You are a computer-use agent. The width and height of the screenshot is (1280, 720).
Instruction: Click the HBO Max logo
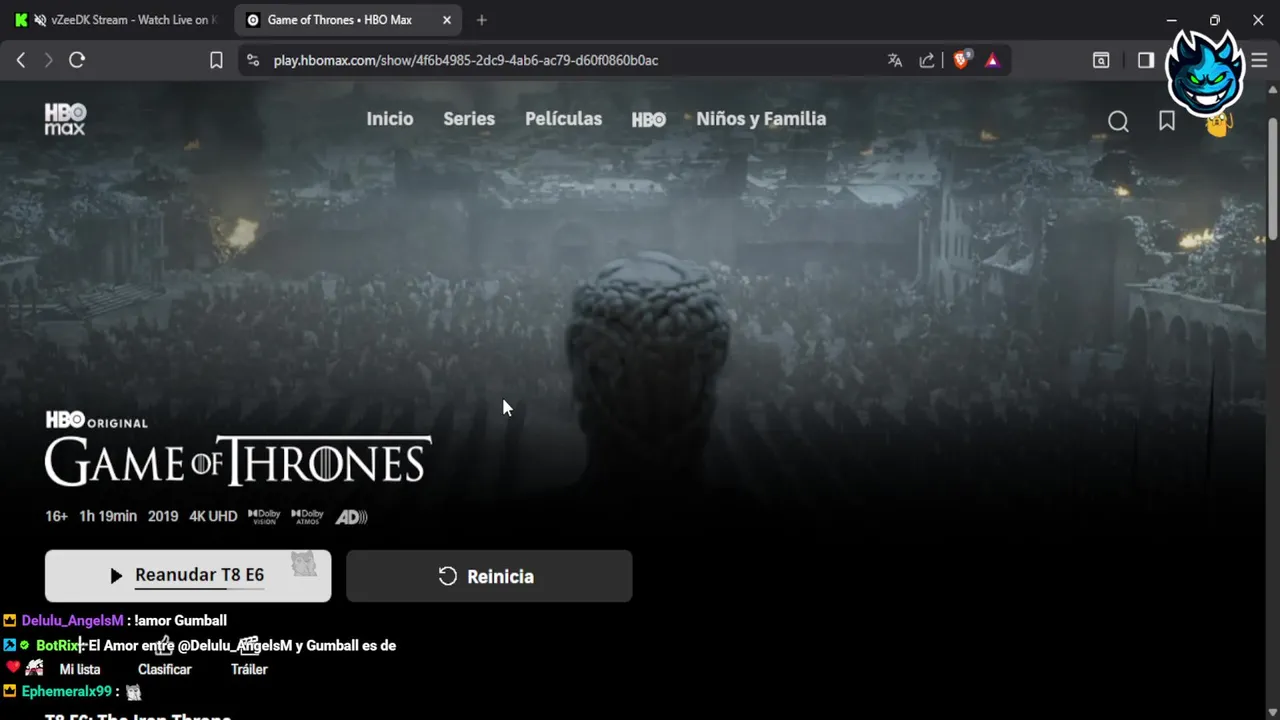click(65, 119)
